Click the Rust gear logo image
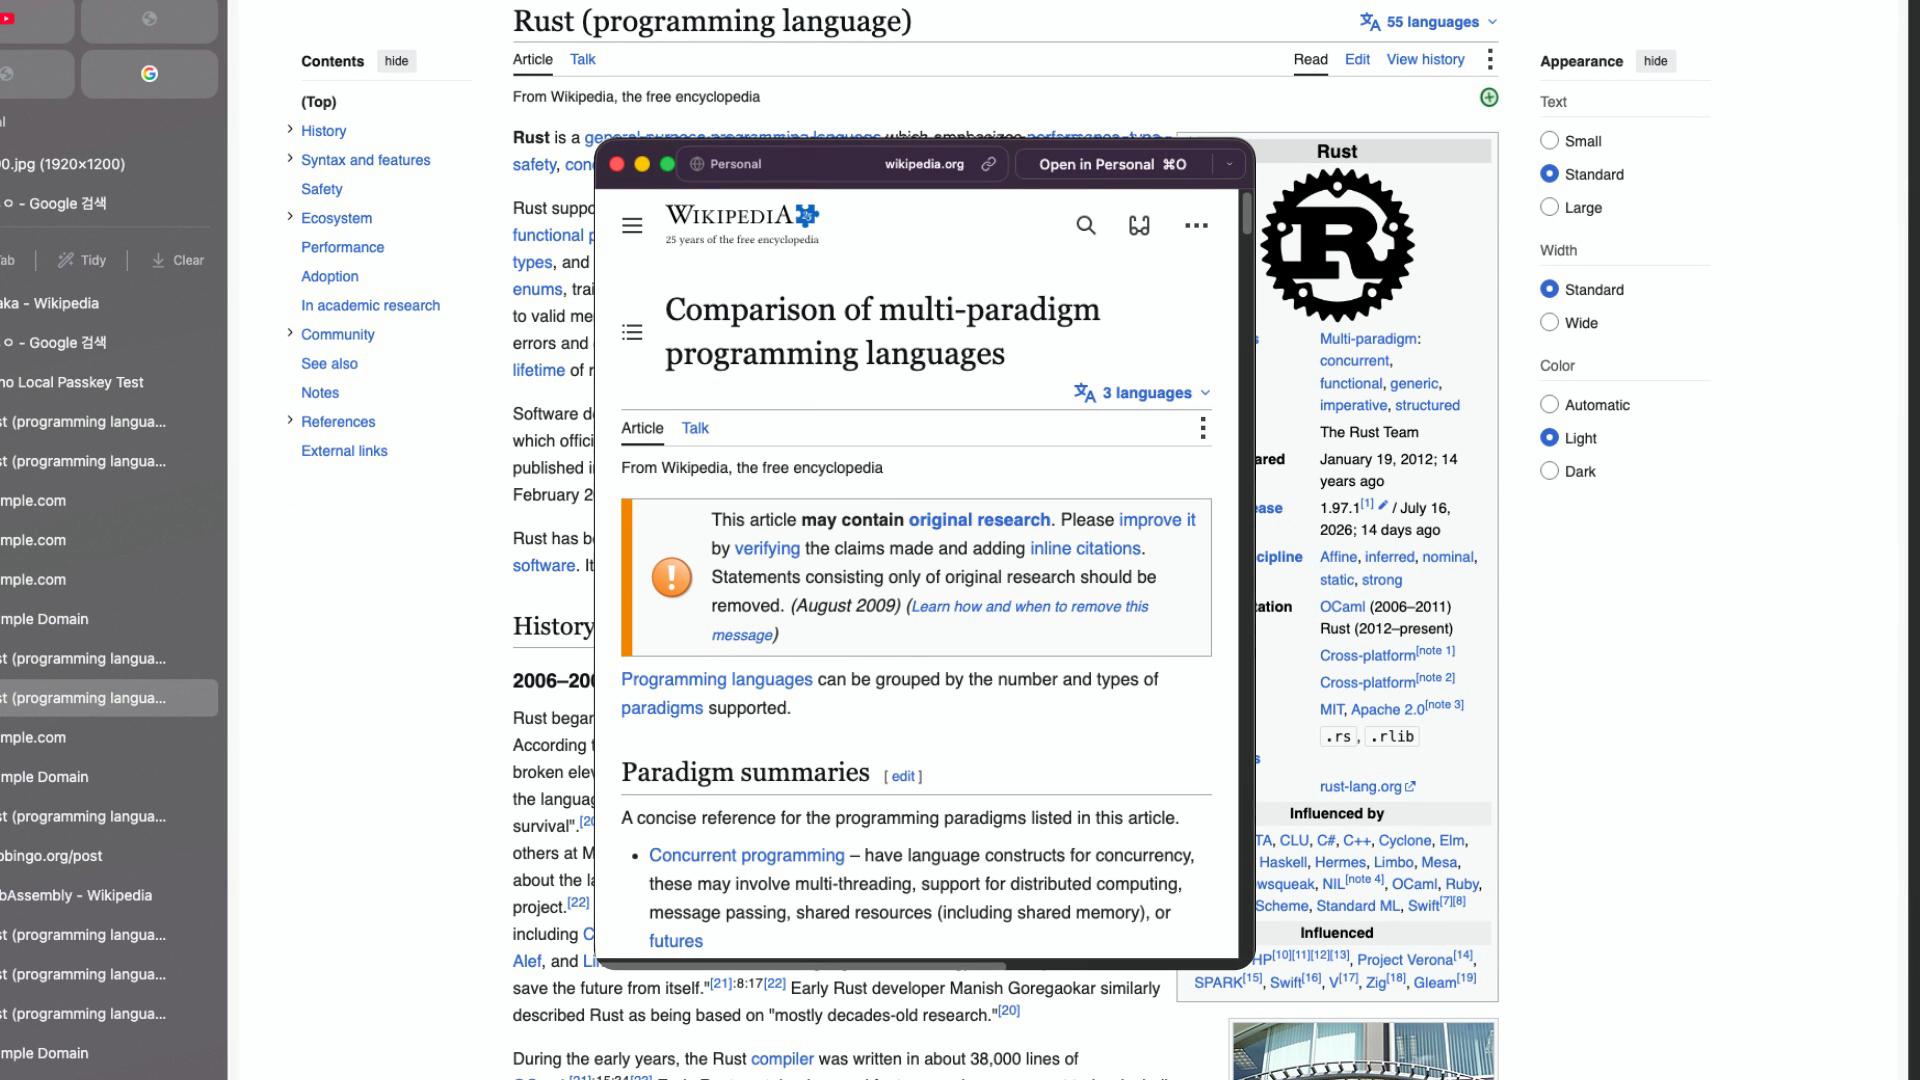1920x1080 pixels. coord(1337,245)
